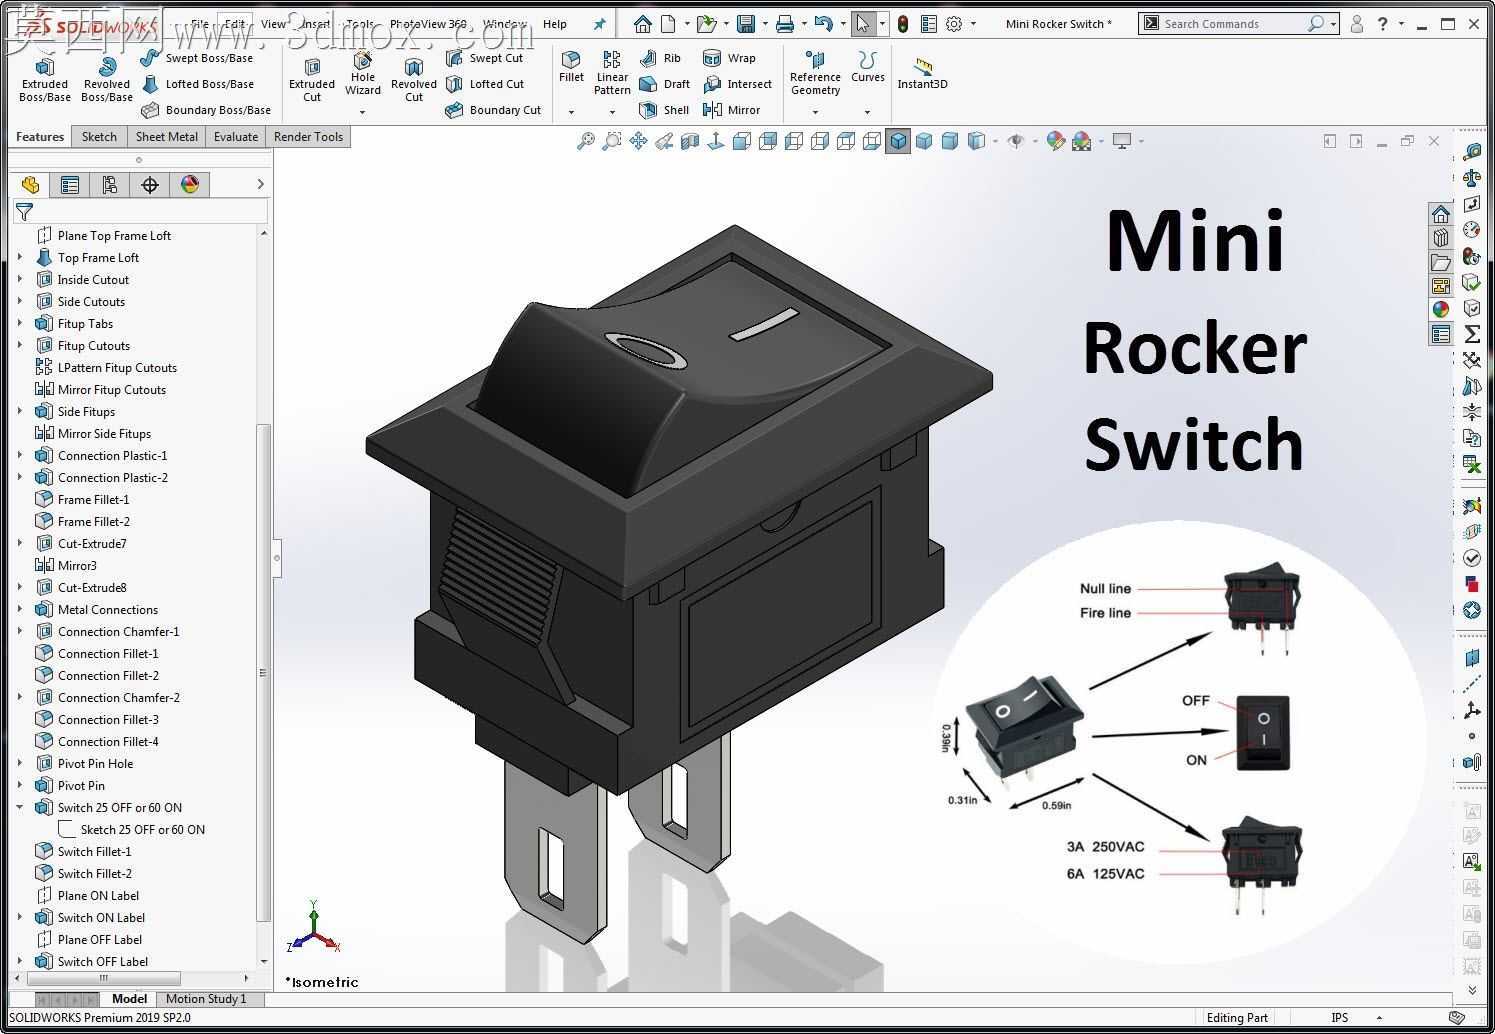
Task: Select the Draft tool
Action: 665,84
